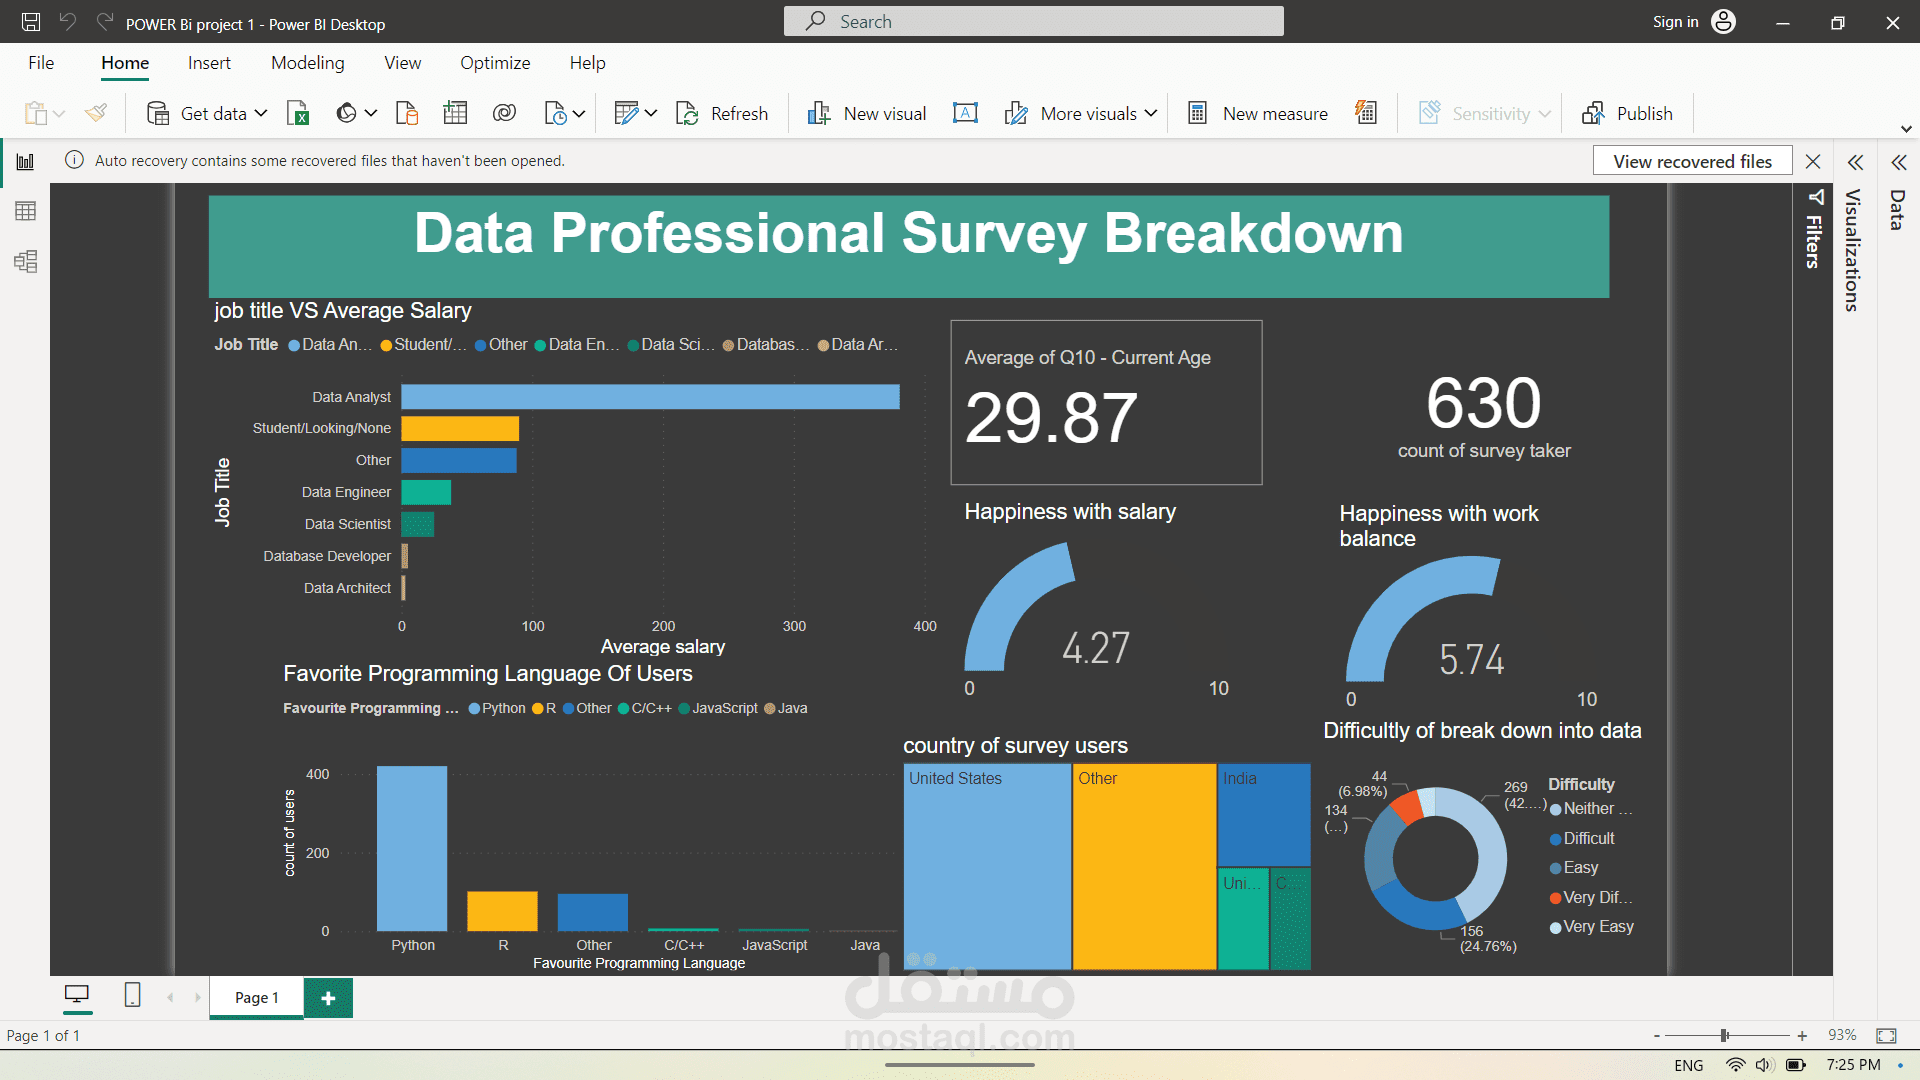Add a new page with plus tab
Screen dimensions: 1920x1080
(x=328, y=998)
